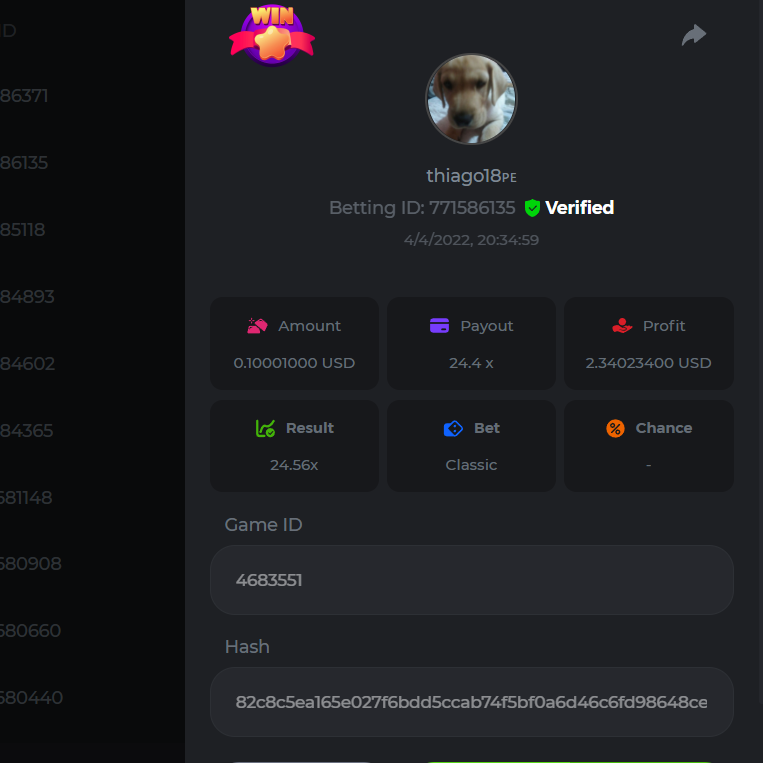Click the orange Chance percent icon
The height and width of the screenshot is (763, 763).
(615, 428)
